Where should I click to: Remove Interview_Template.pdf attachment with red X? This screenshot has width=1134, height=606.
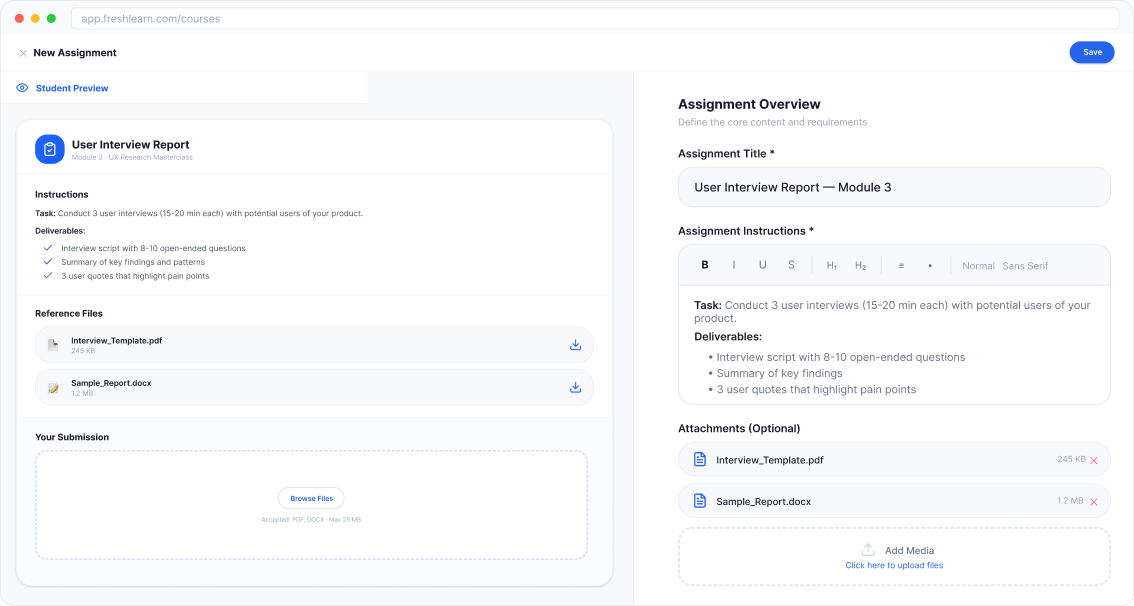(x=1093, y=460)
